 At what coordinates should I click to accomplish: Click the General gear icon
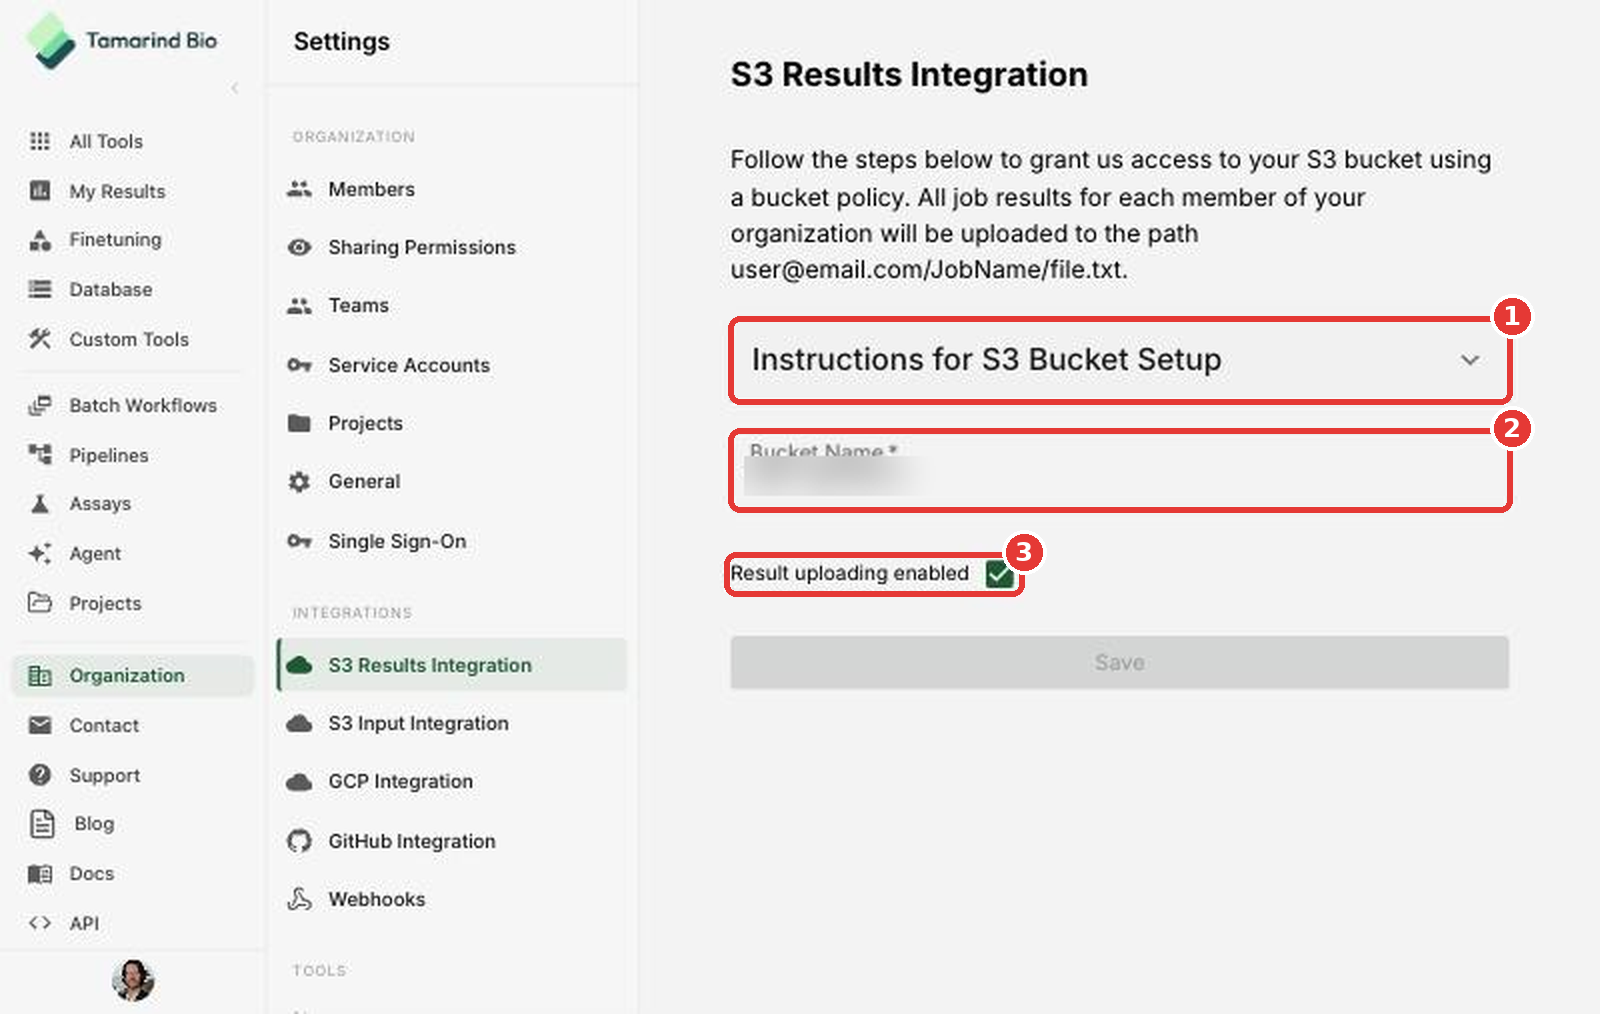tap(299, 482)
